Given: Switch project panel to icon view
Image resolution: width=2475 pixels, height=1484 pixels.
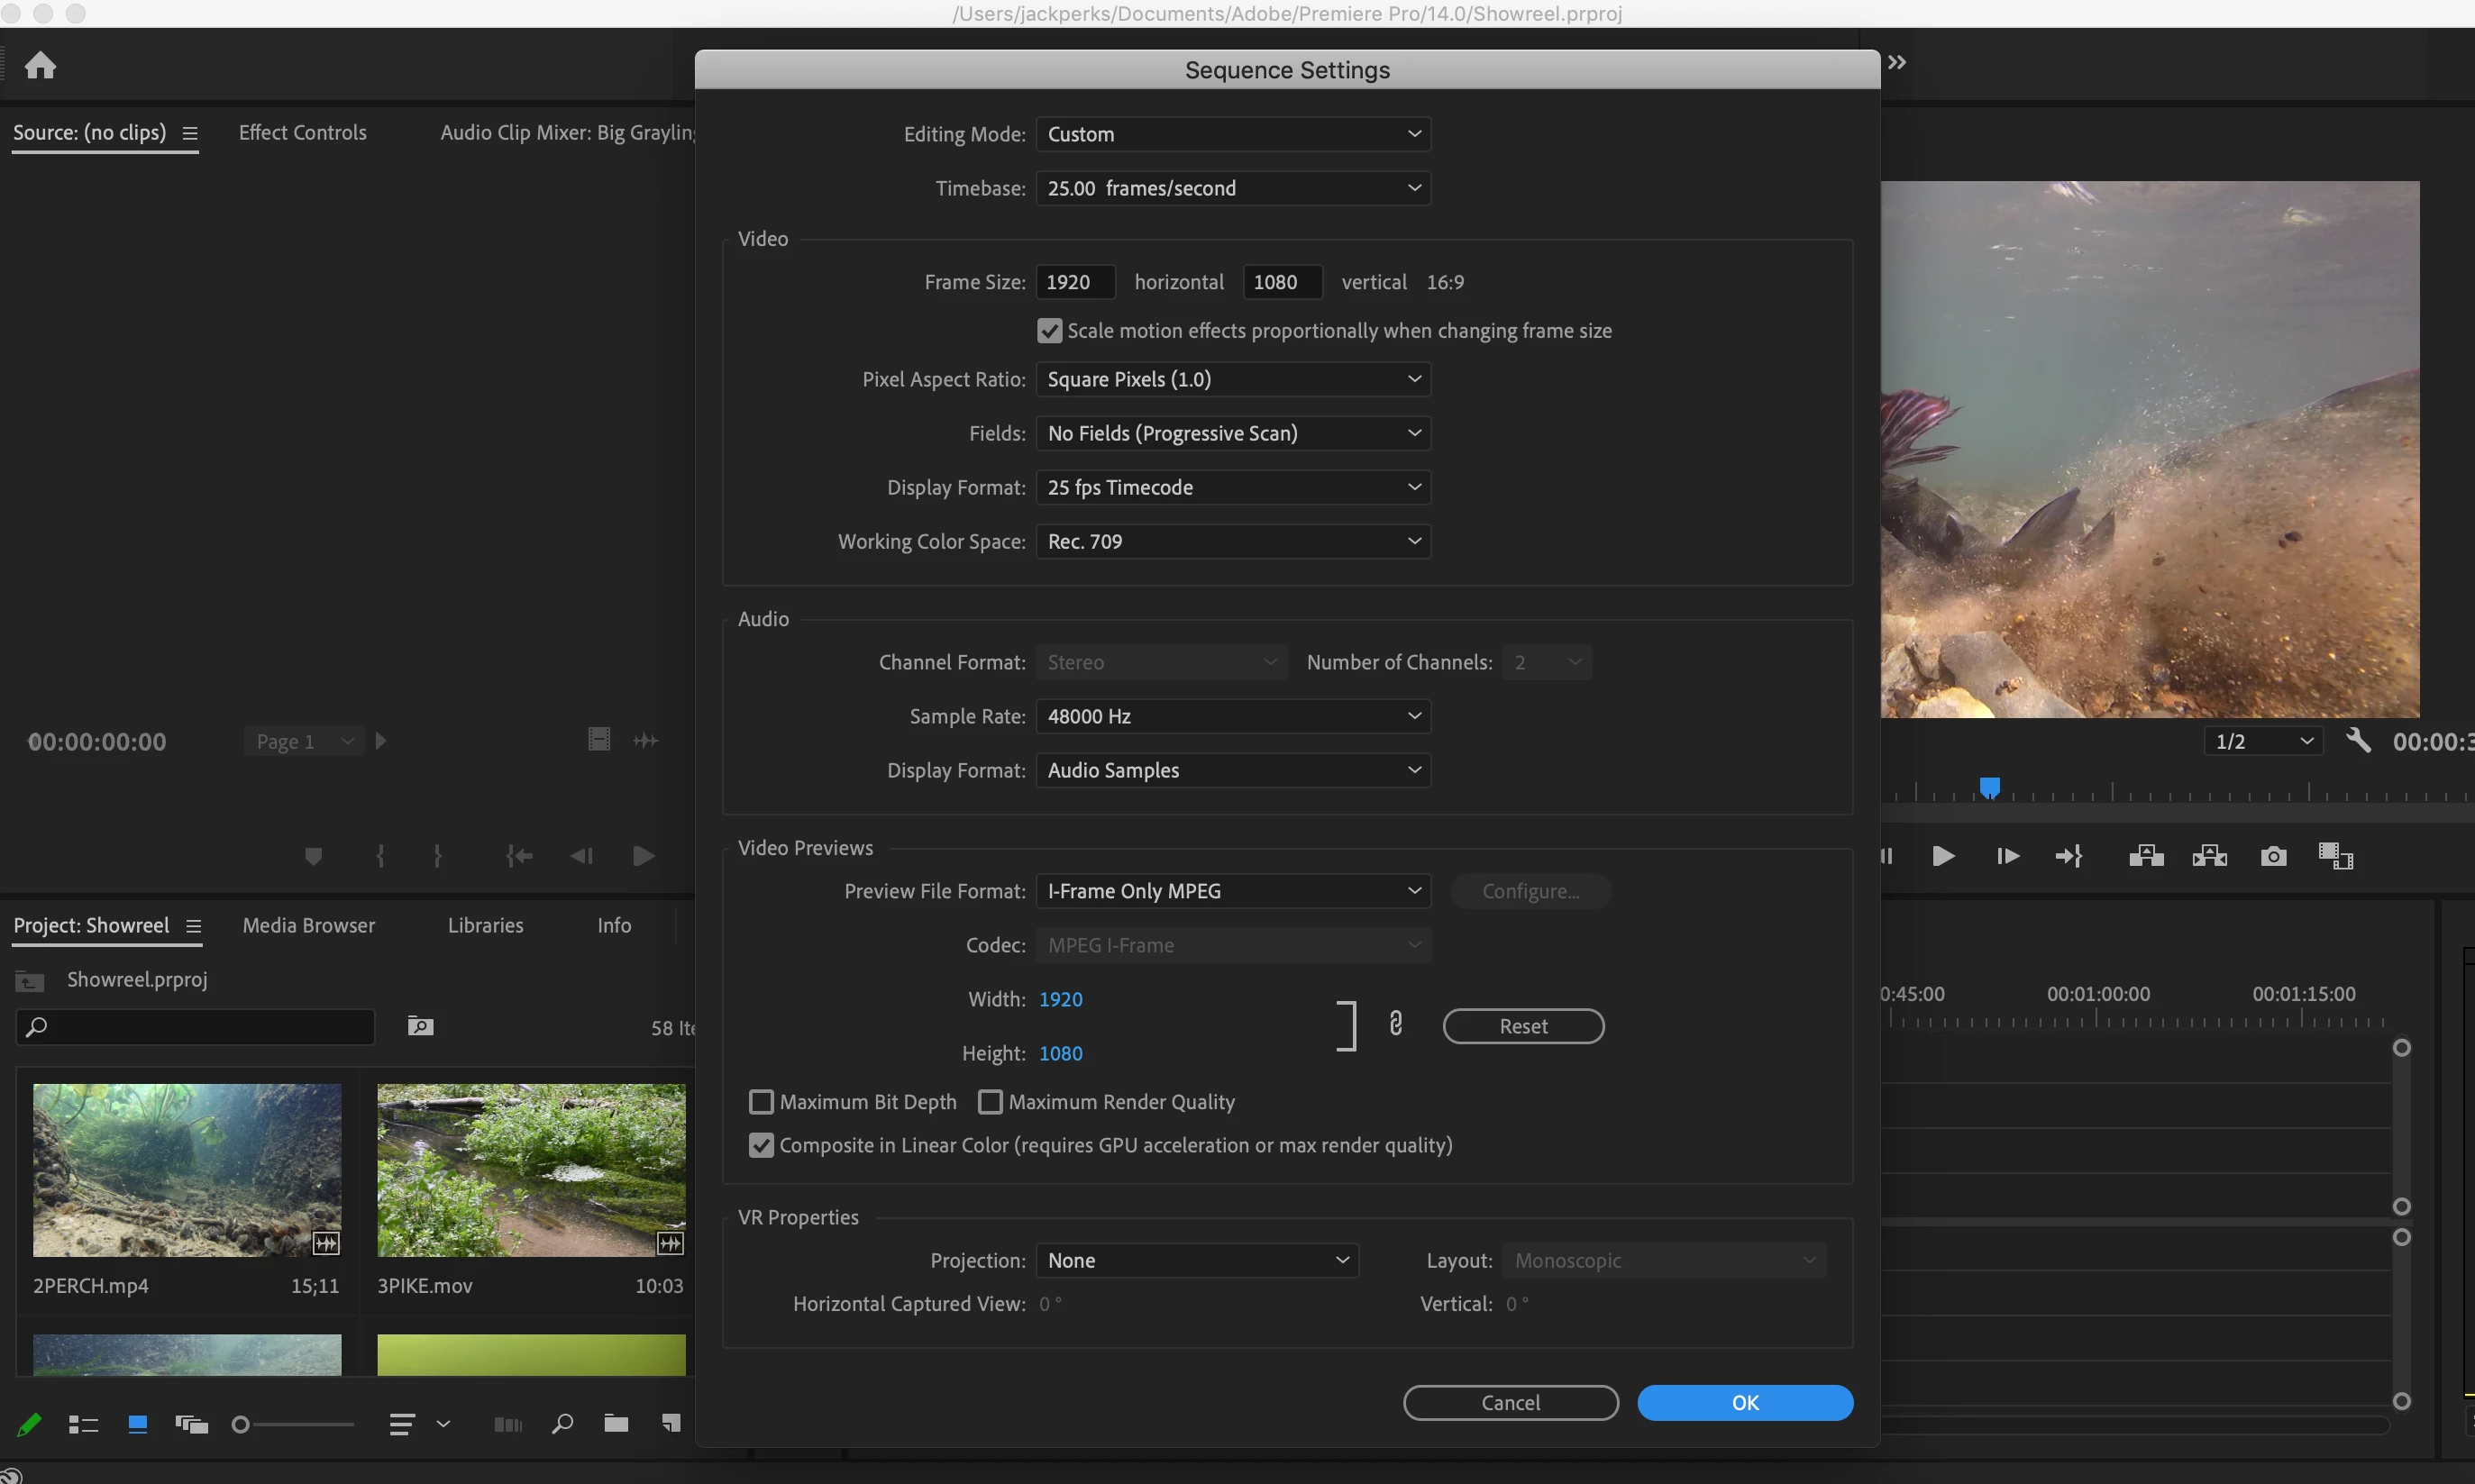Looking at the screenshot, I should (x=138, y=1424).
